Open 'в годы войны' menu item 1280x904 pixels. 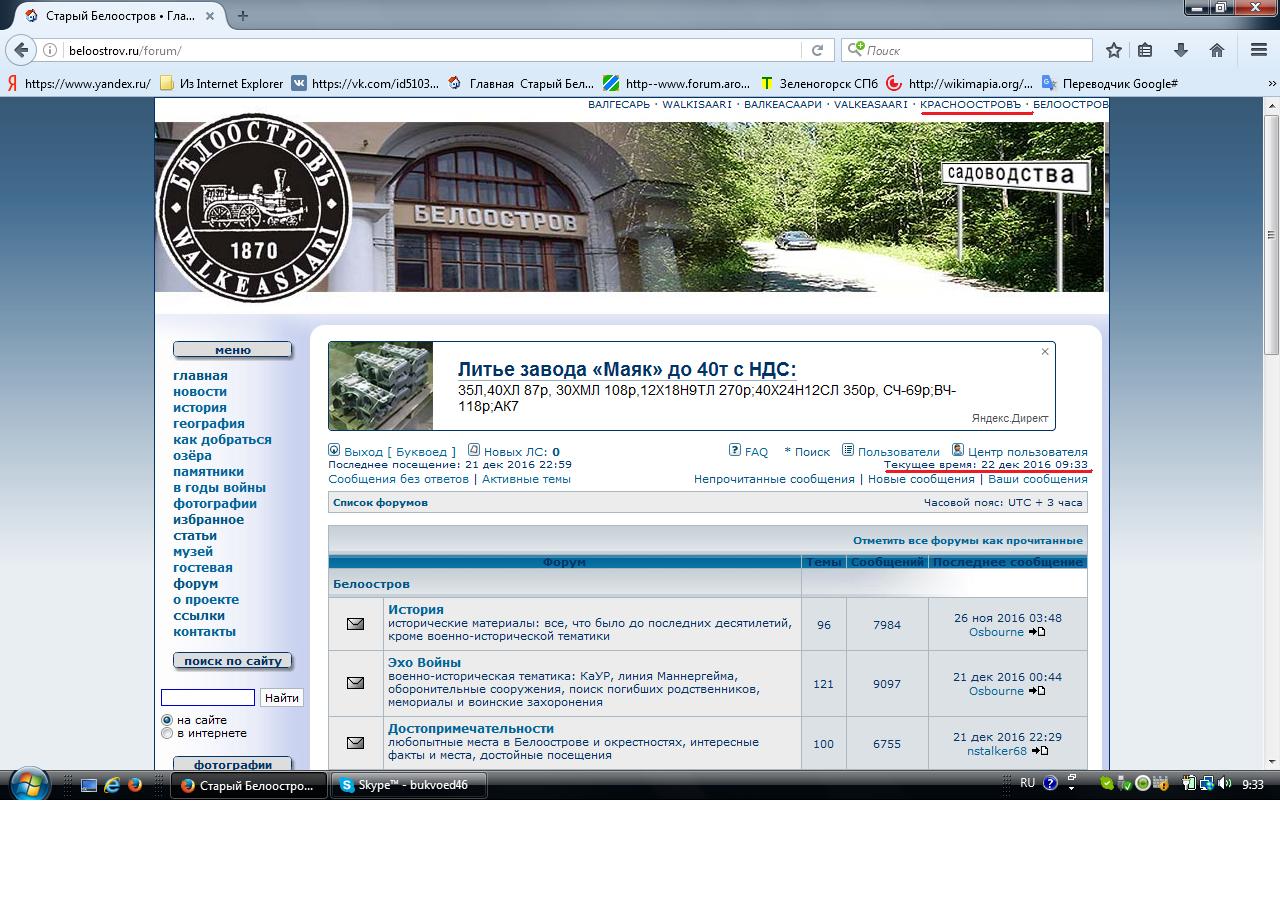[x=219, y=487]
